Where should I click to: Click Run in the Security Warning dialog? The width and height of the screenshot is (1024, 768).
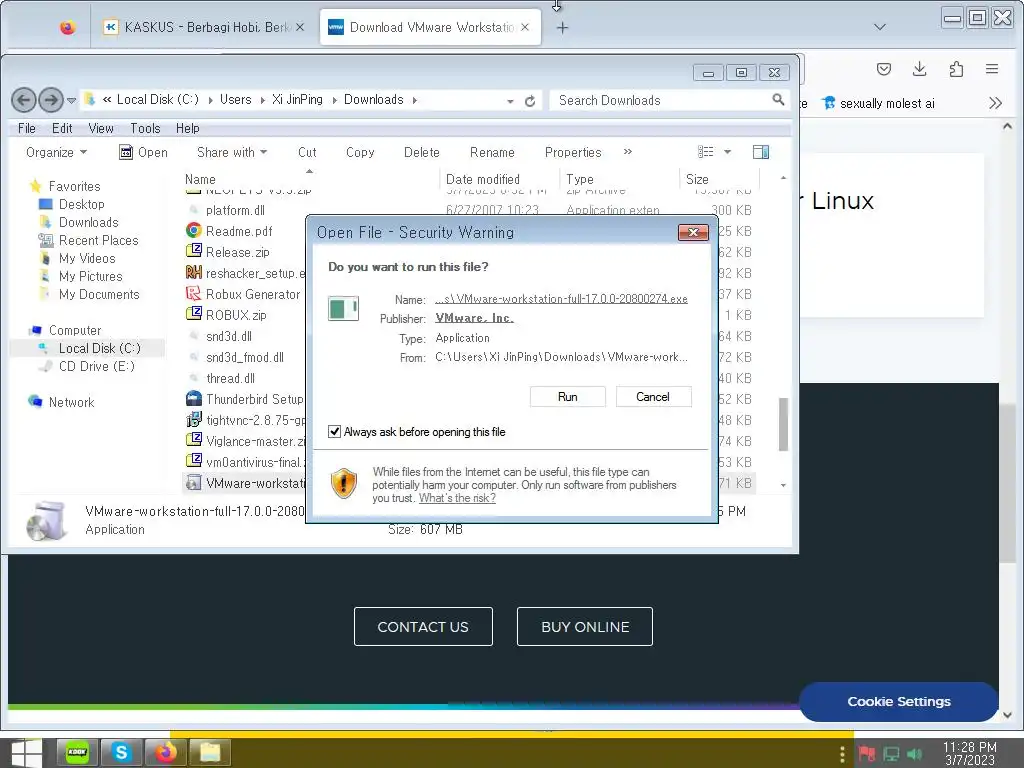(568, 396)
